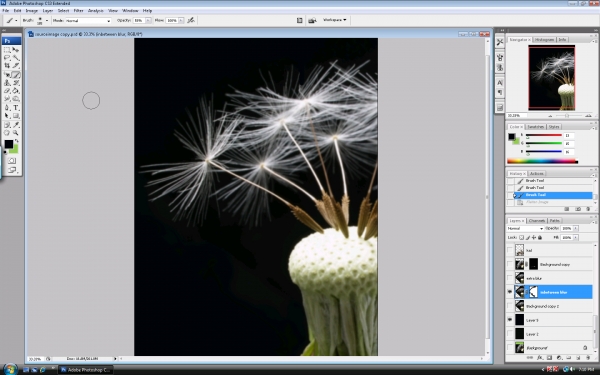This screenshot has height=375, width=600.
Task: Delete layer with trash icon
Action: tap(588, 358)
